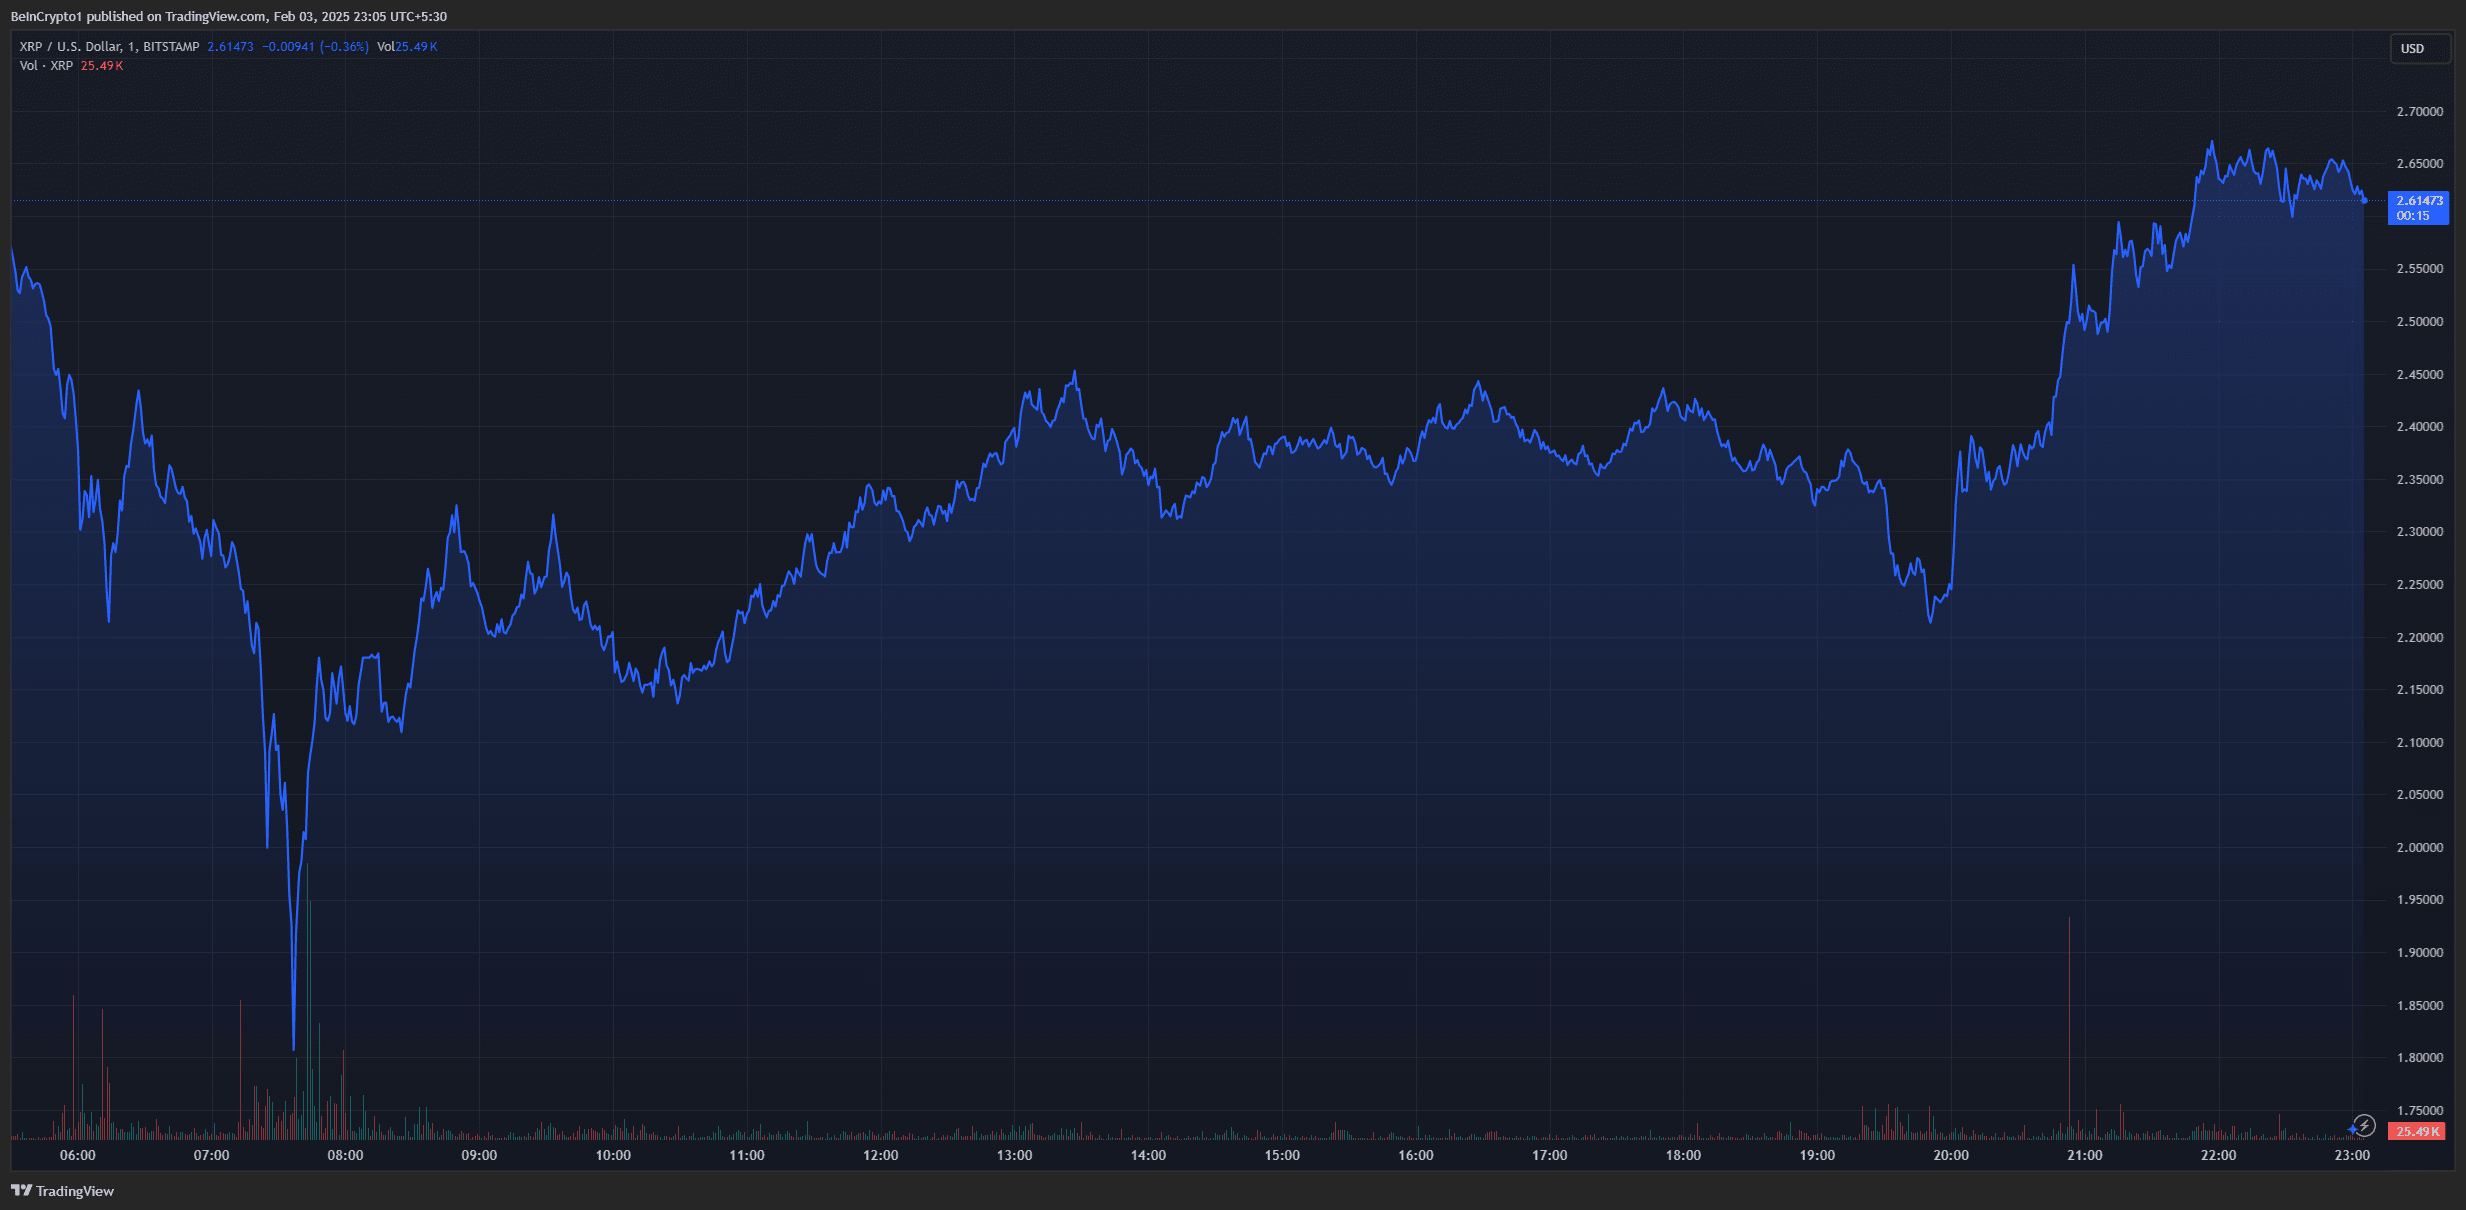Click the -0.36% price change value
Viewport: 2466px width, 1210px height.
(345, 47)
